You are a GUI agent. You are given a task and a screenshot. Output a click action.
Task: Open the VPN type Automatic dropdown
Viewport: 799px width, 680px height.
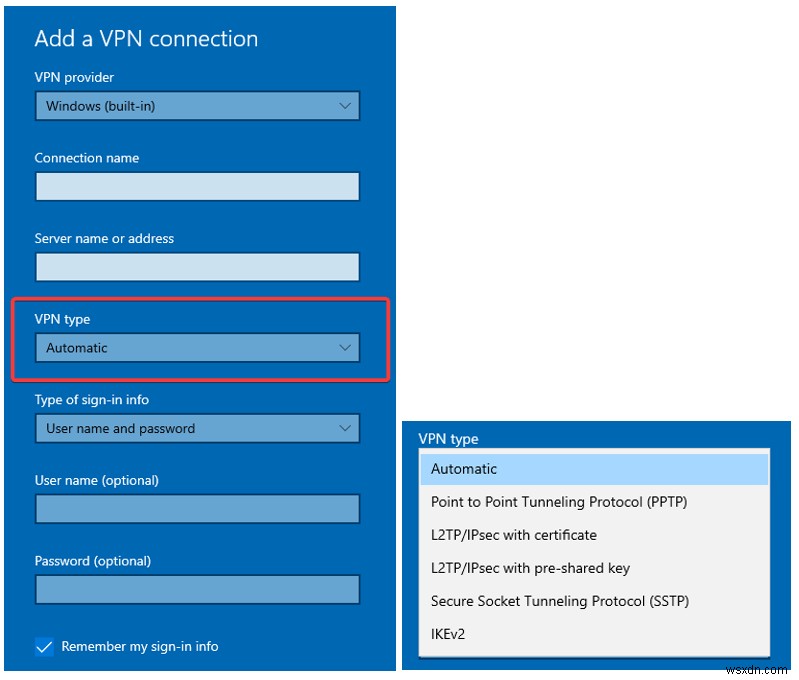(x=197, y=348)
